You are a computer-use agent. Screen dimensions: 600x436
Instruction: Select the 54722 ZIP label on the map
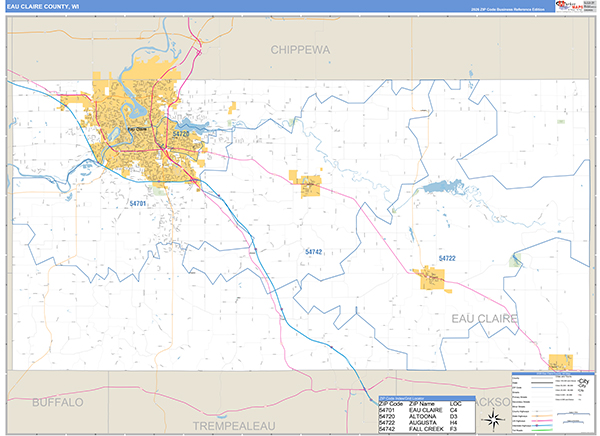pyautogui.click(x=447, y=258)
